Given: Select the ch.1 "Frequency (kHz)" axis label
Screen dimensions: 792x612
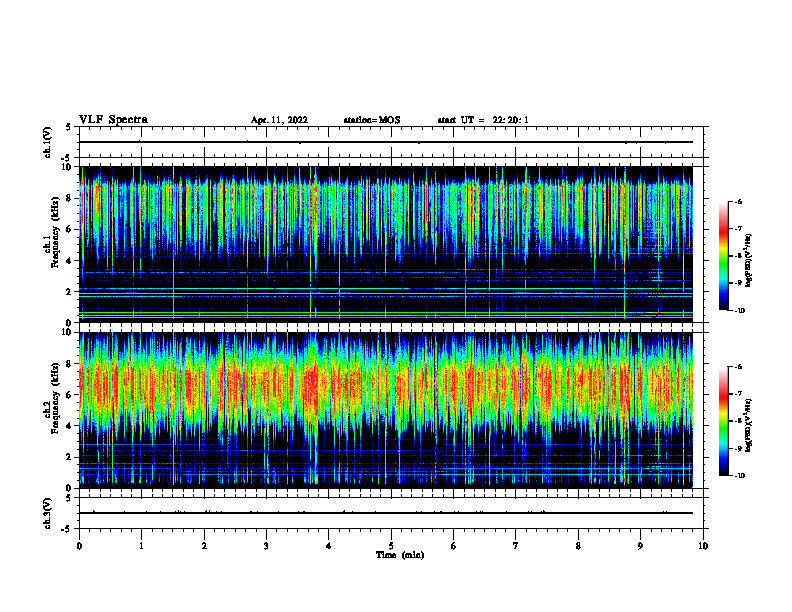Looking at the screenshot, I should pos(55,233).
